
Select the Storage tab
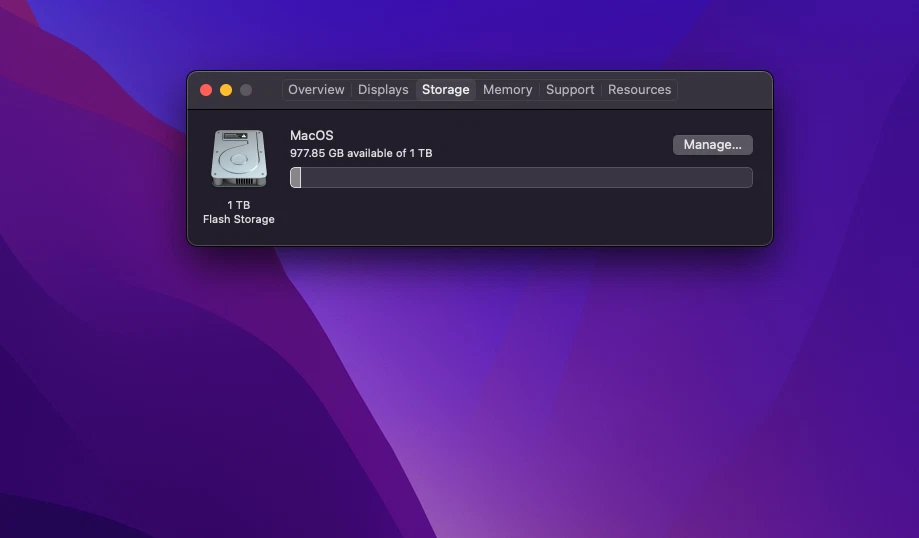[445, 90]
